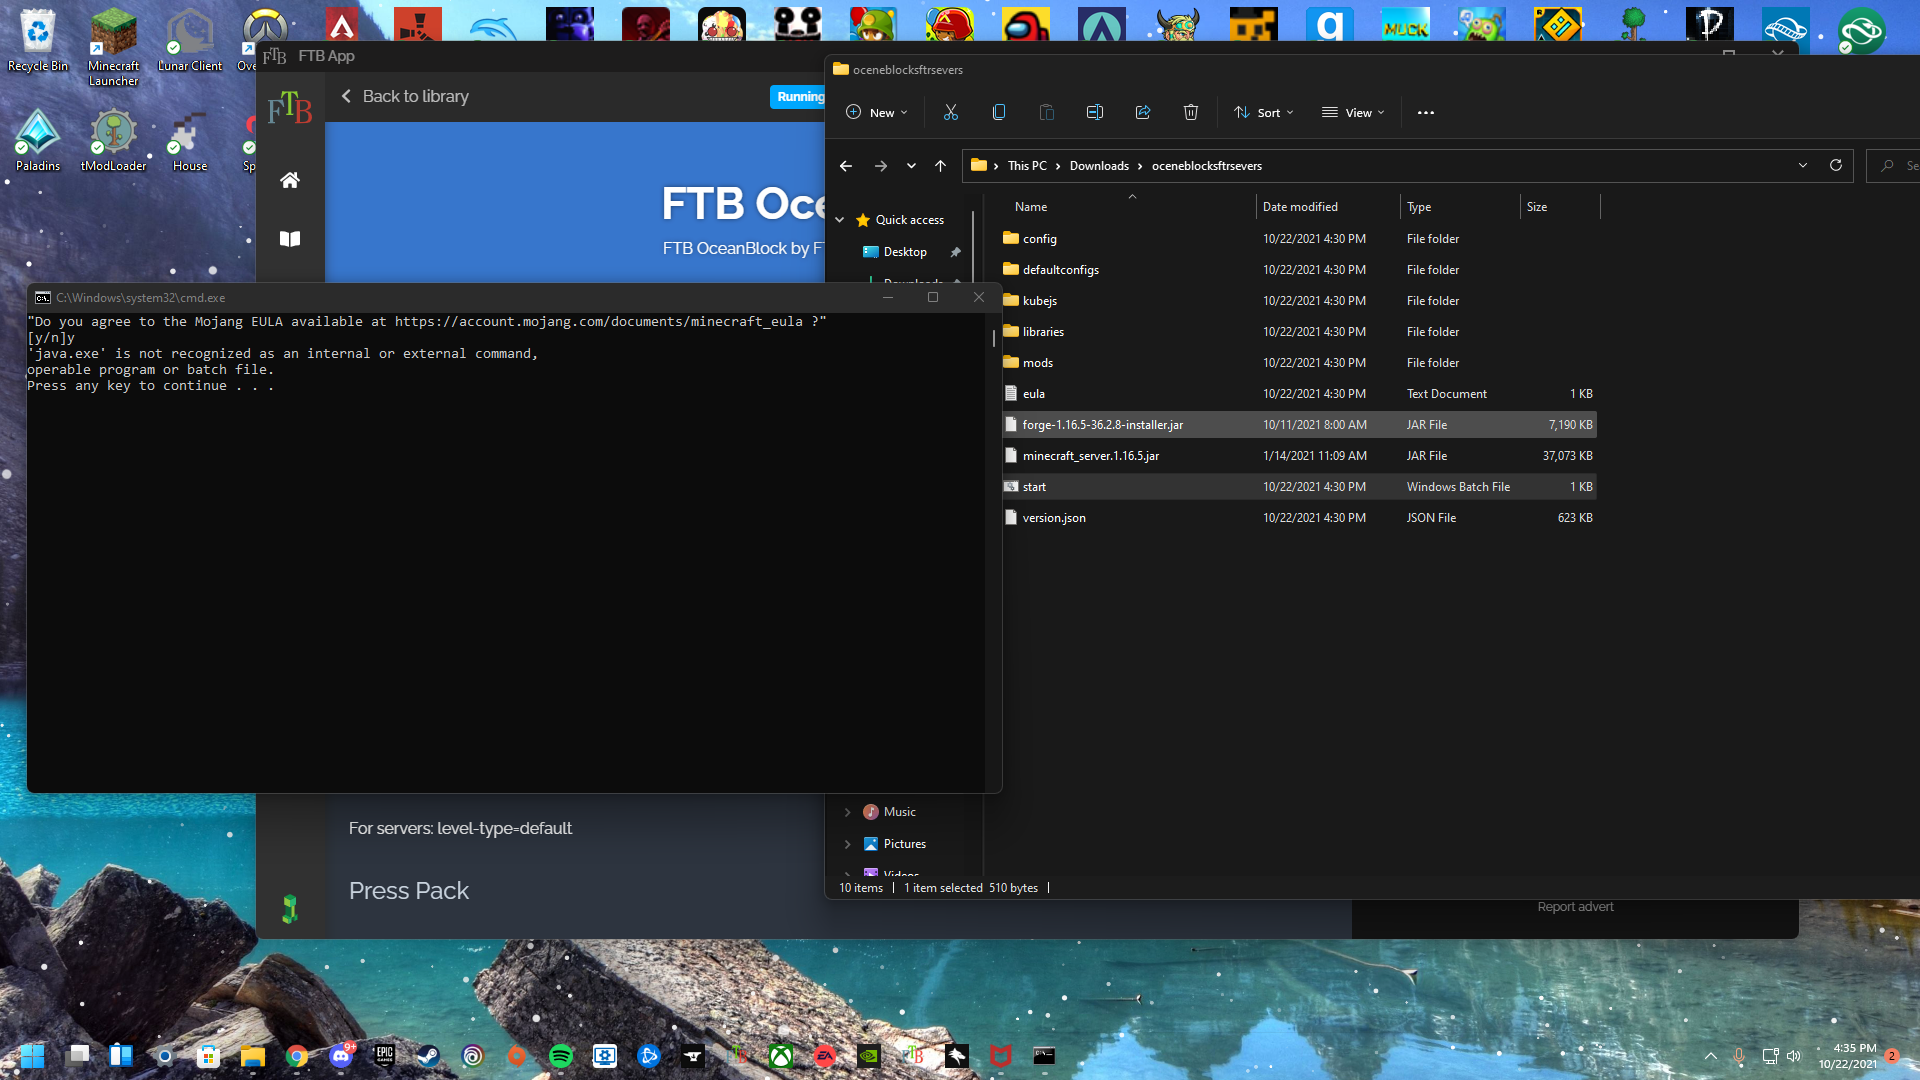Open the View dropdown in File Explorer
The image size is (1920, 1080).
tap(1353, 112)
